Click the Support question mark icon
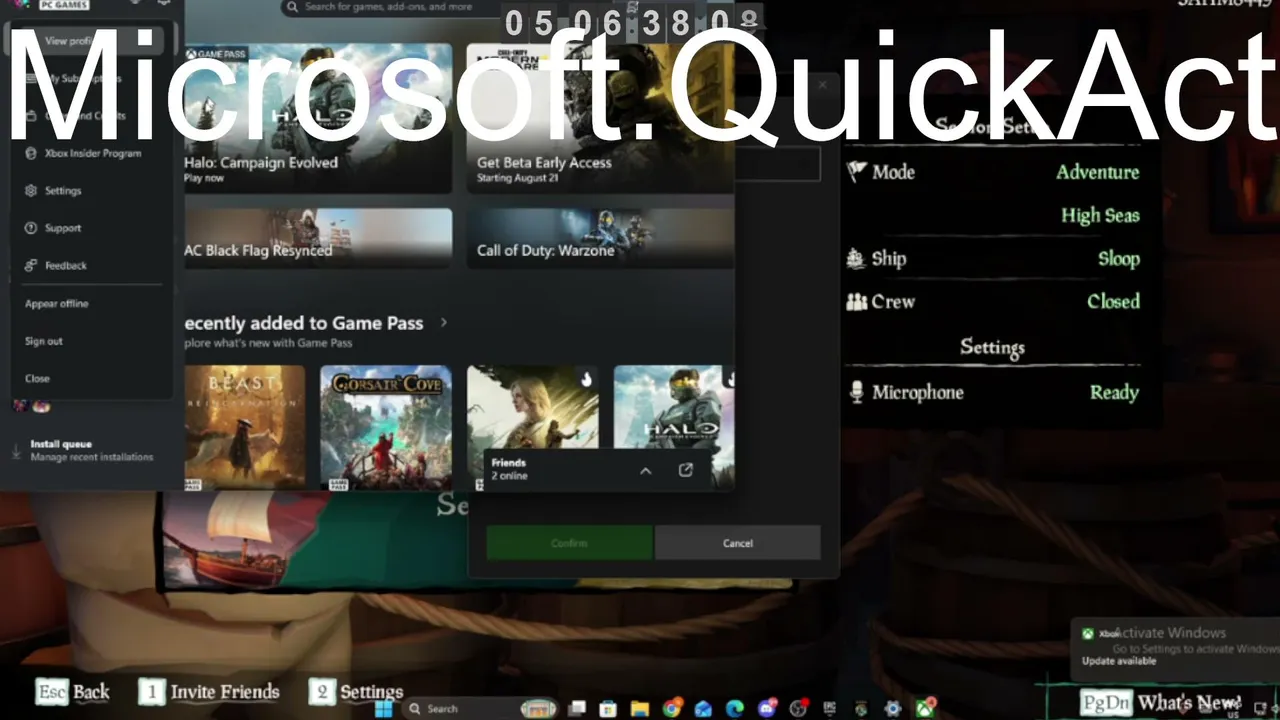 (31, 228)
